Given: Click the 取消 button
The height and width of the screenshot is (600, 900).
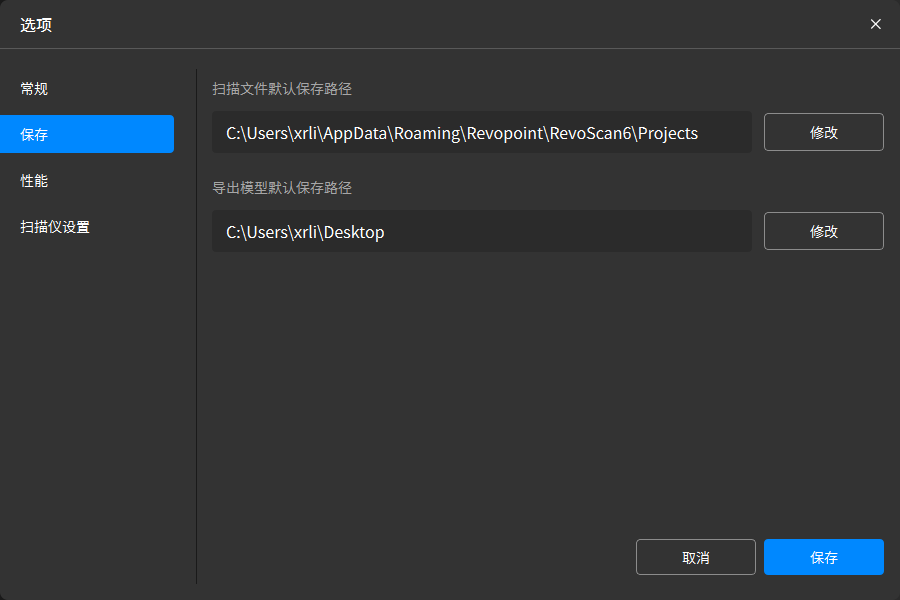Looking at the screenshot, I should tap(695, 557).
